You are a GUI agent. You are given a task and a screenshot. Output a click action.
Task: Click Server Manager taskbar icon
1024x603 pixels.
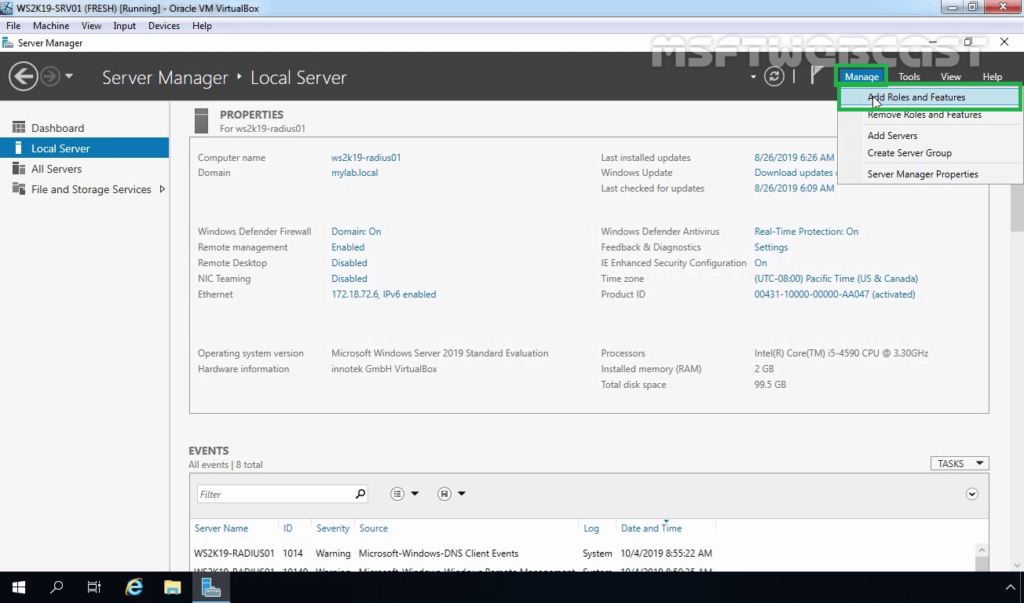click(x=211, y=587)
